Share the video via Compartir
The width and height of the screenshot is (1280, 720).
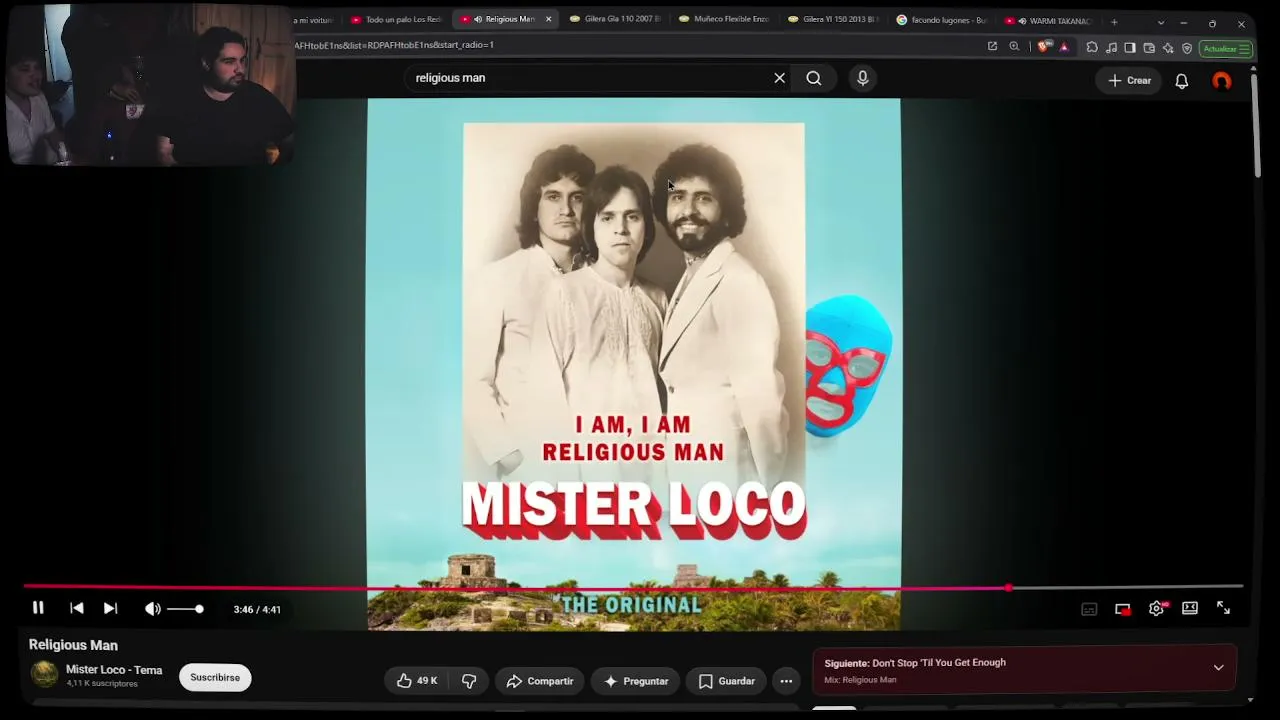[x=540, y=681]
